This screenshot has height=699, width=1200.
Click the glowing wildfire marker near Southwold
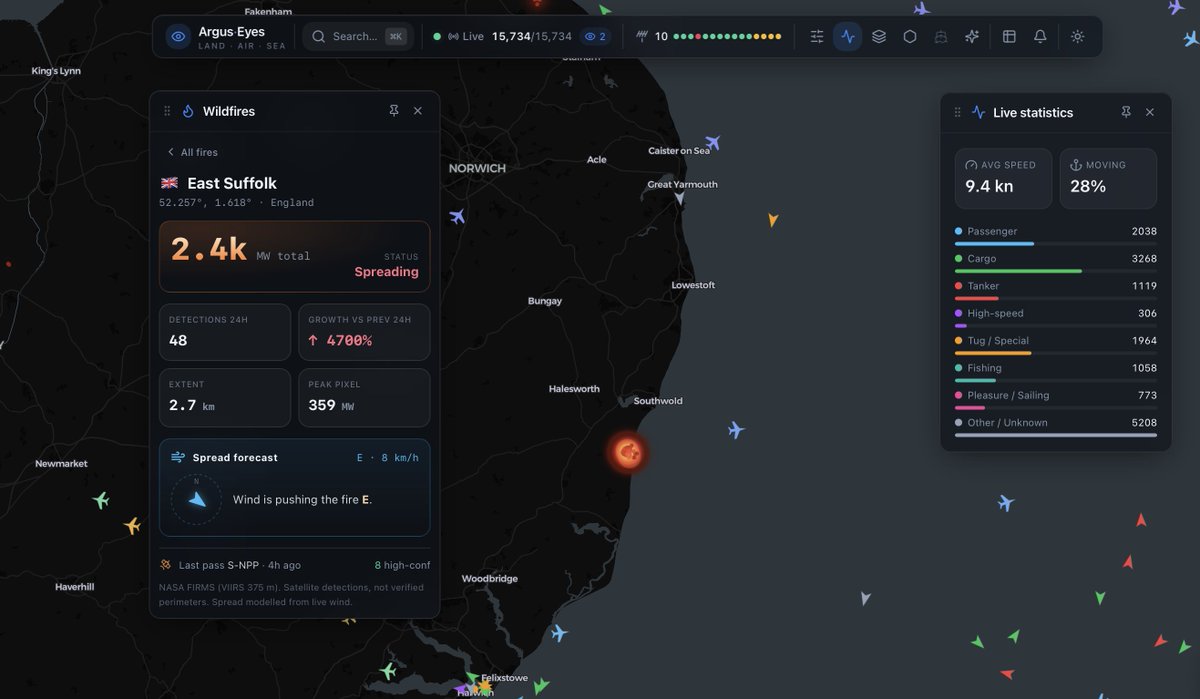[628, 453]
